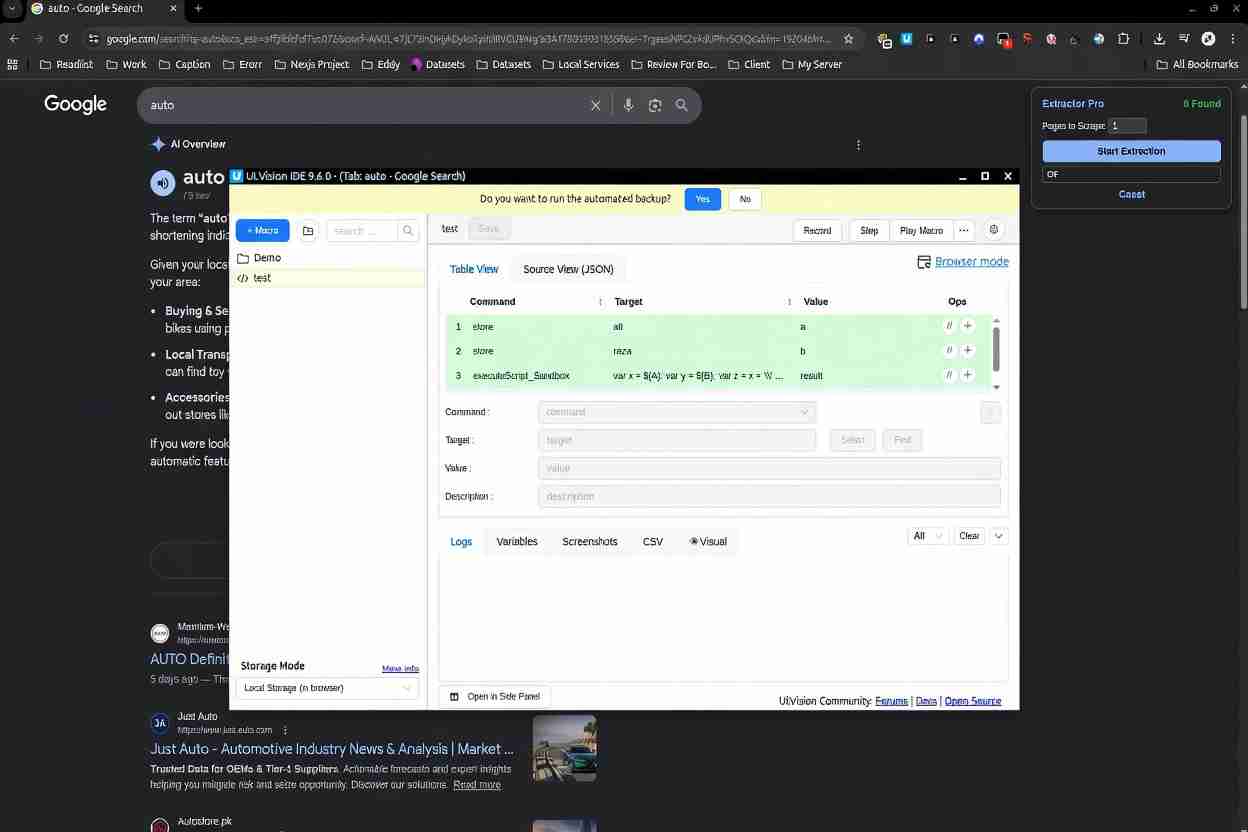Click Yes to run automated backup
The width and height of the screenshot is (1248, 832).
click(x=702, y=199)
